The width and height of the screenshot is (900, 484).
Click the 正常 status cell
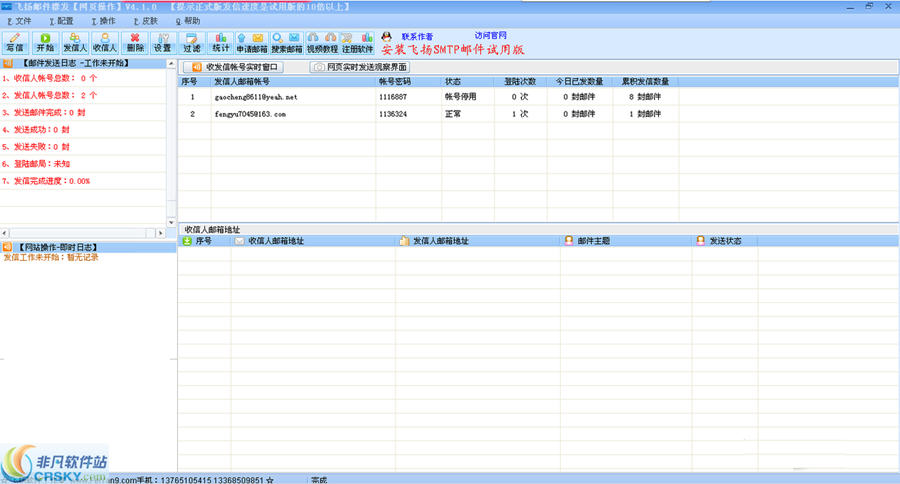[x=453, y=114]
